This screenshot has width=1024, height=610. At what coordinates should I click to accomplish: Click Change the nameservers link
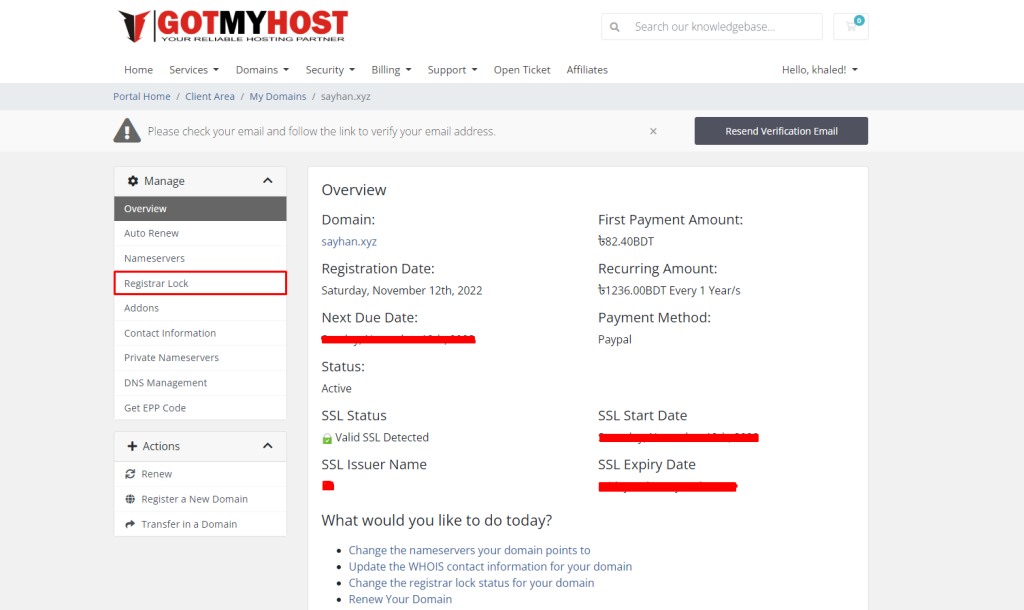(x=469, y=550)
